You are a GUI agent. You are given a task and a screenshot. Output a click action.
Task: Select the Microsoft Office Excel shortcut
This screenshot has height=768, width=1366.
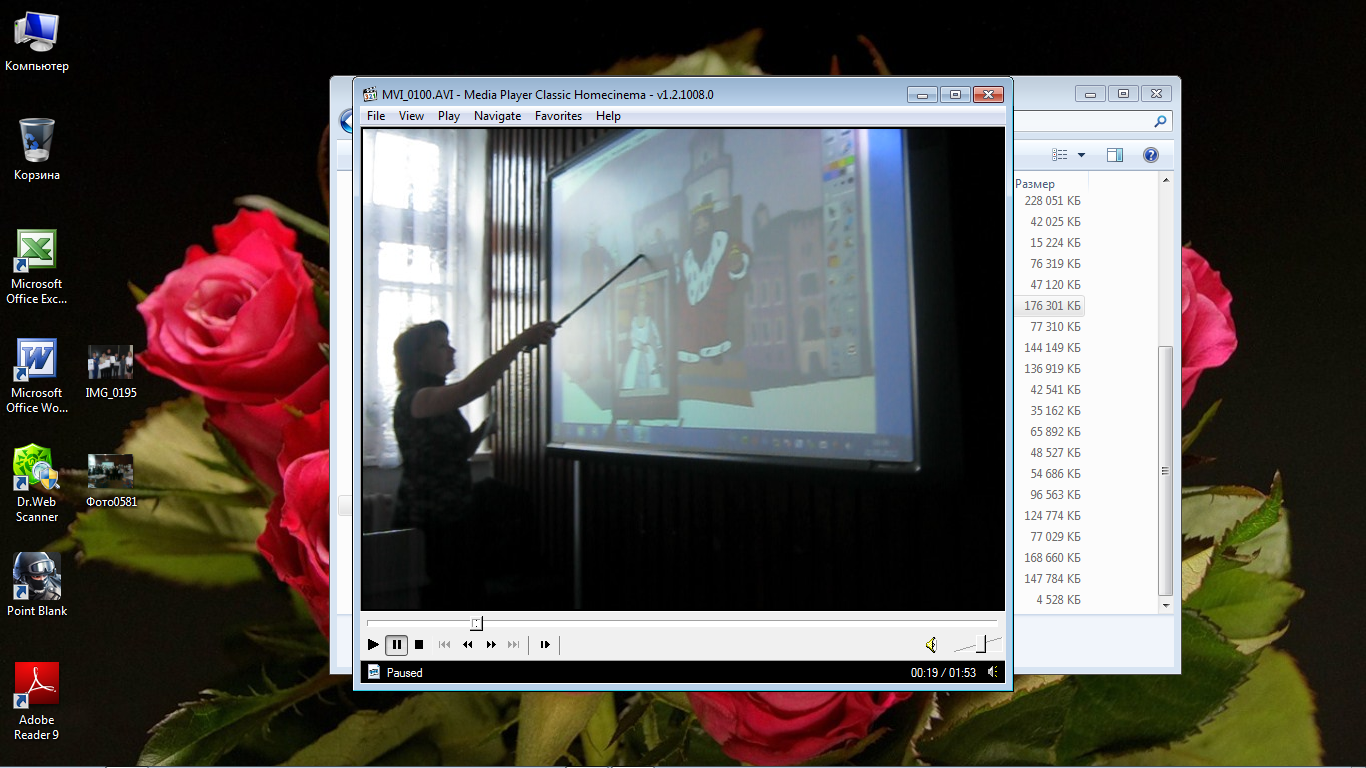pos(37,267)
